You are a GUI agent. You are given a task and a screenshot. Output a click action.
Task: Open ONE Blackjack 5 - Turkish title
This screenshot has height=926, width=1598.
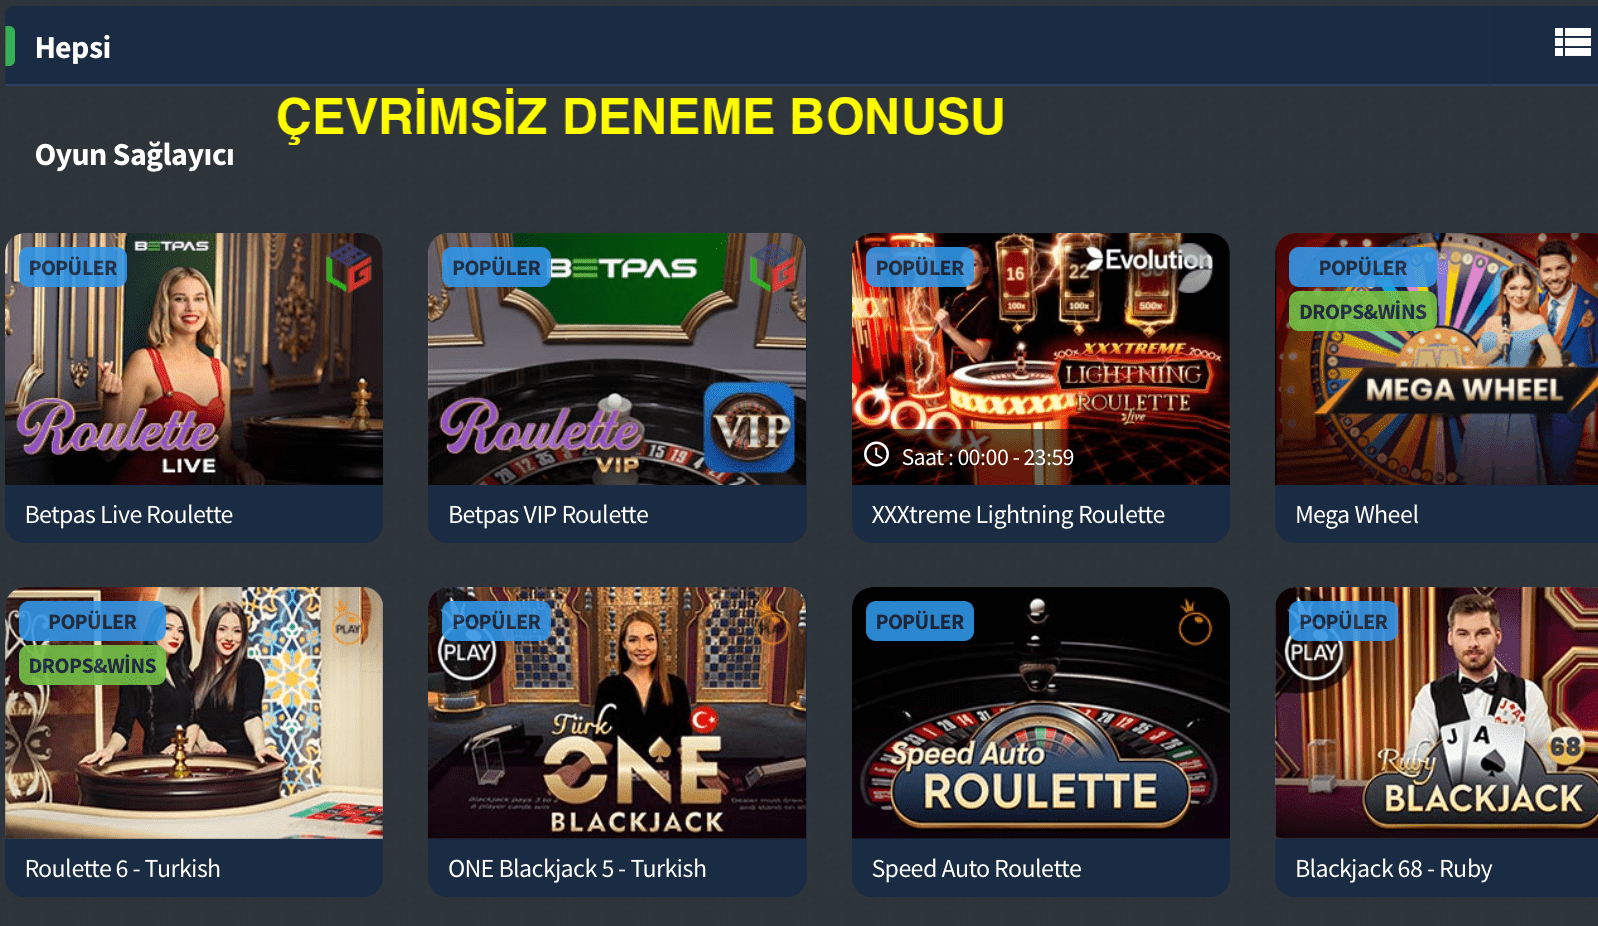pyautogui.click(x=577, y=869)
